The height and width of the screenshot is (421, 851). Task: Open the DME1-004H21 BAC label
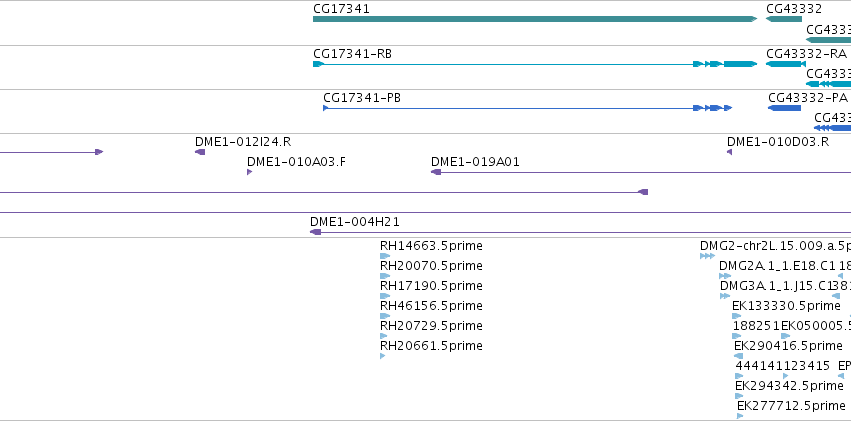[x=355, y=221]
